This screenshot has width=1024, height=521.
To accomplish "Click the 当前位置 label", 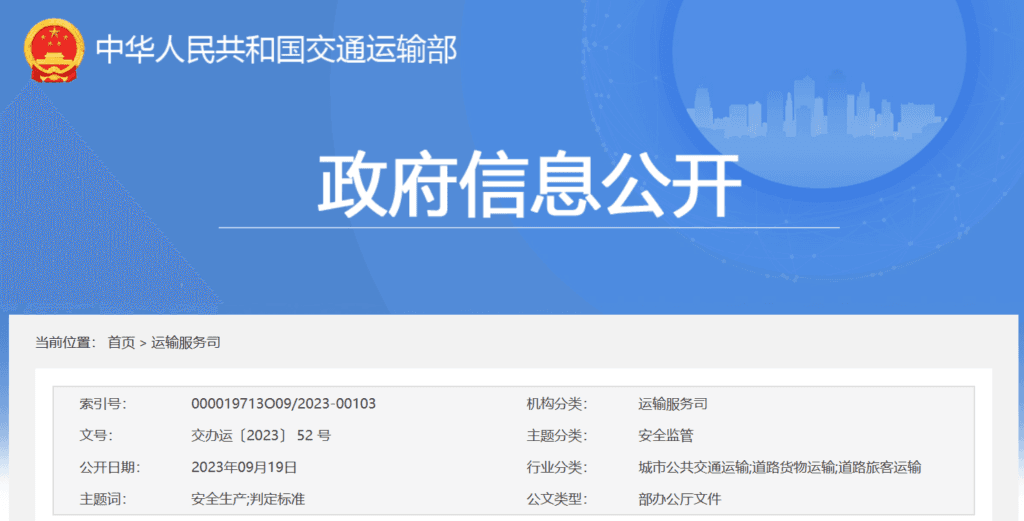I will (65, 343).
